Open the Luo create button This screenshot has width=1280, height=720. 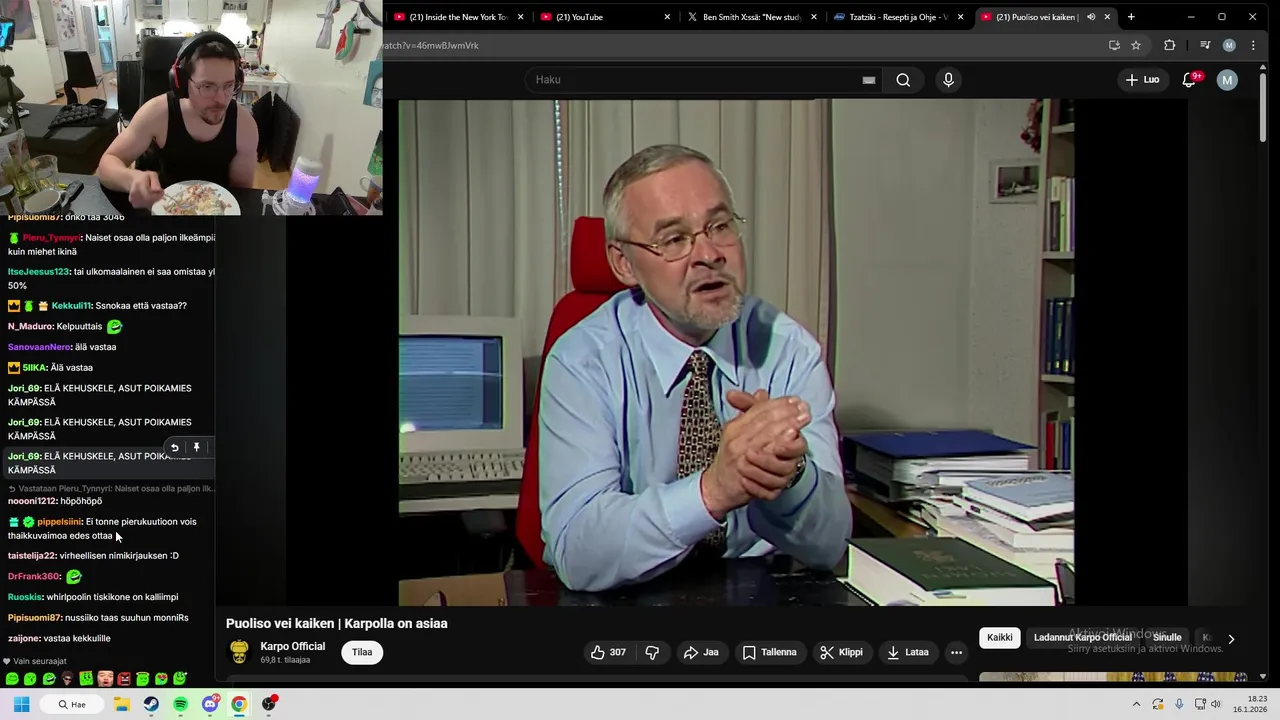[x=1142, y=80]
